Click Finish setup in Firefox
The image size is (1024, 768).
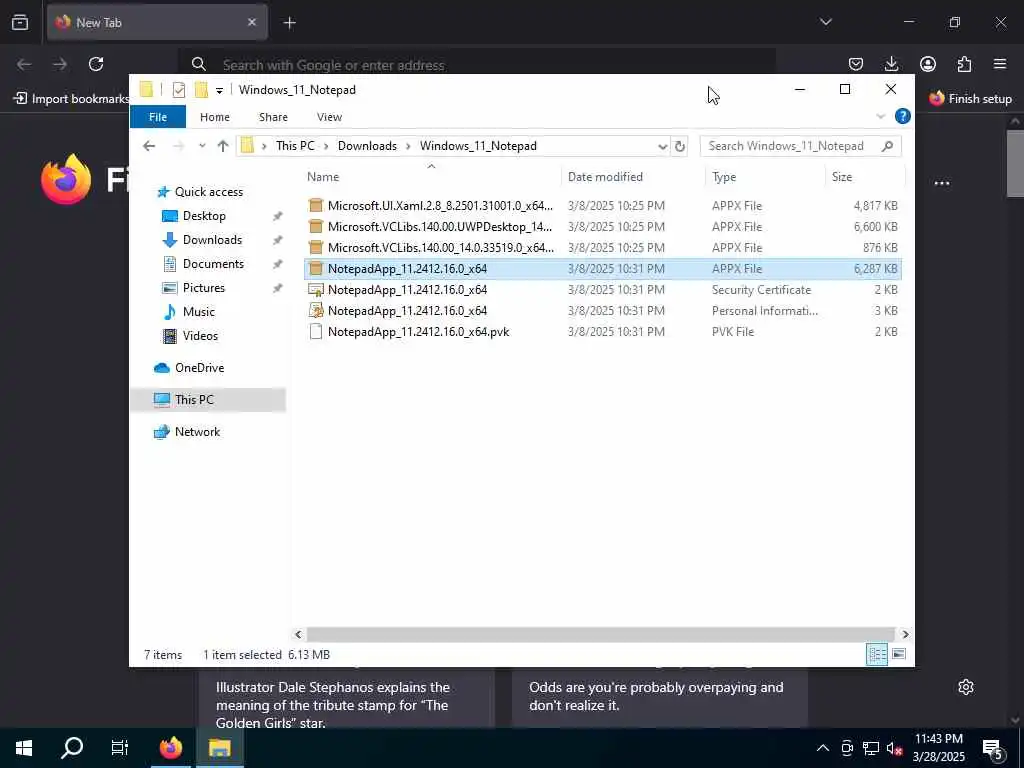tap(970, 99)
